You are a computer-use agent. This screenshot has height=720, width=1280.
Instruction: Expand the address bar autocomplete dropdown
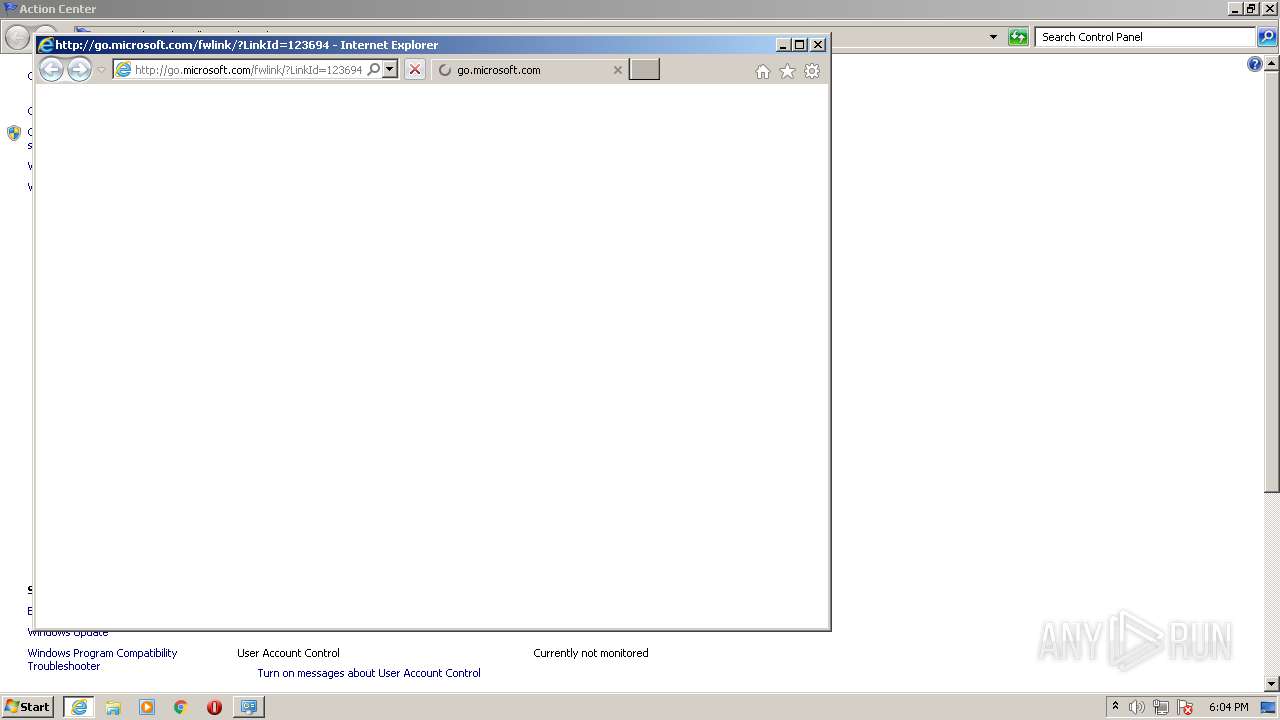point(390,70)
